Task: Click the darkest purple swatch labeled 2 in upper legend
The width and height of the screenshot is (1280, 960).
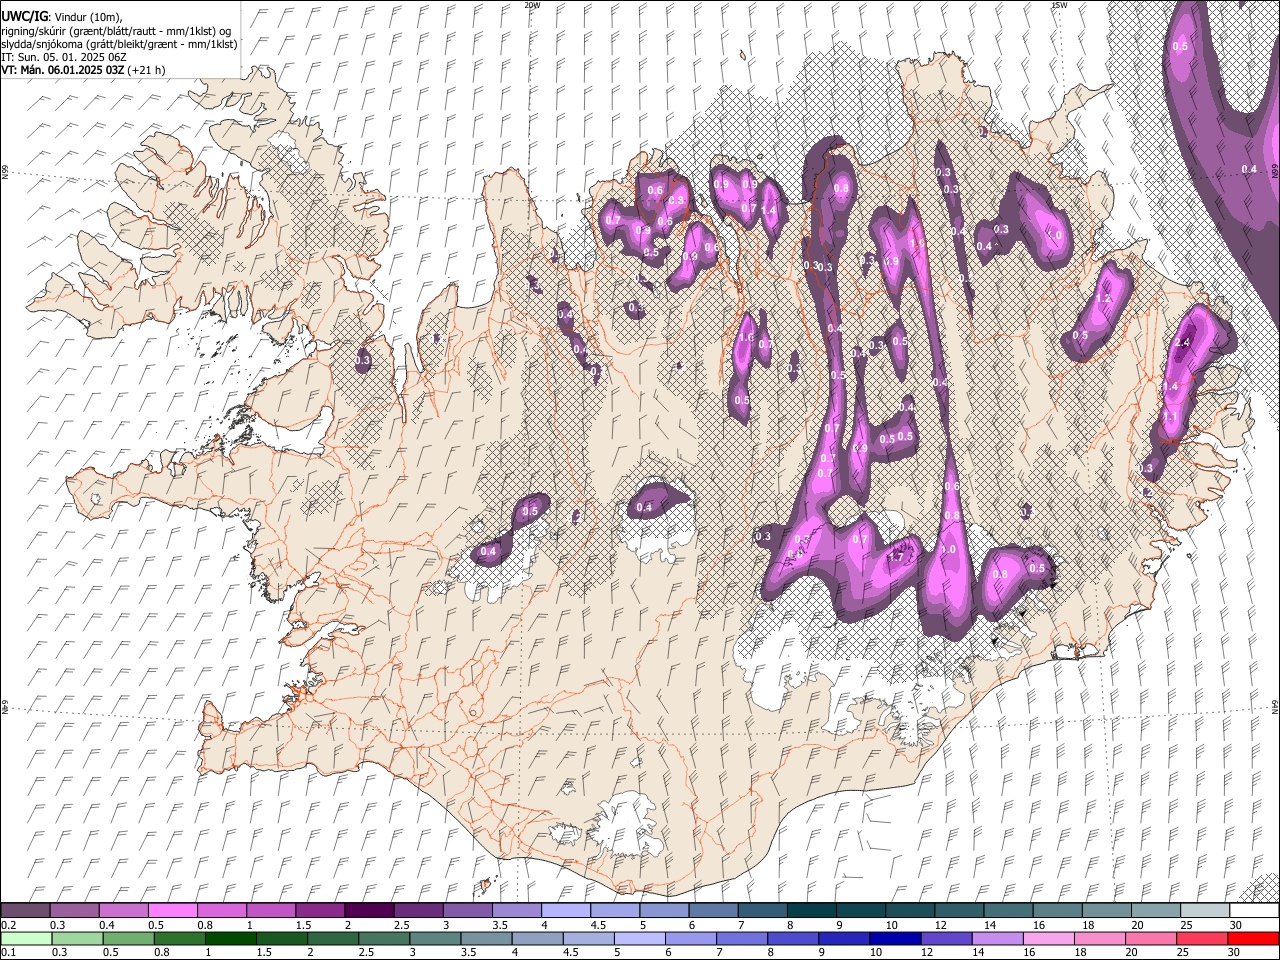Action: click(368, 911)
